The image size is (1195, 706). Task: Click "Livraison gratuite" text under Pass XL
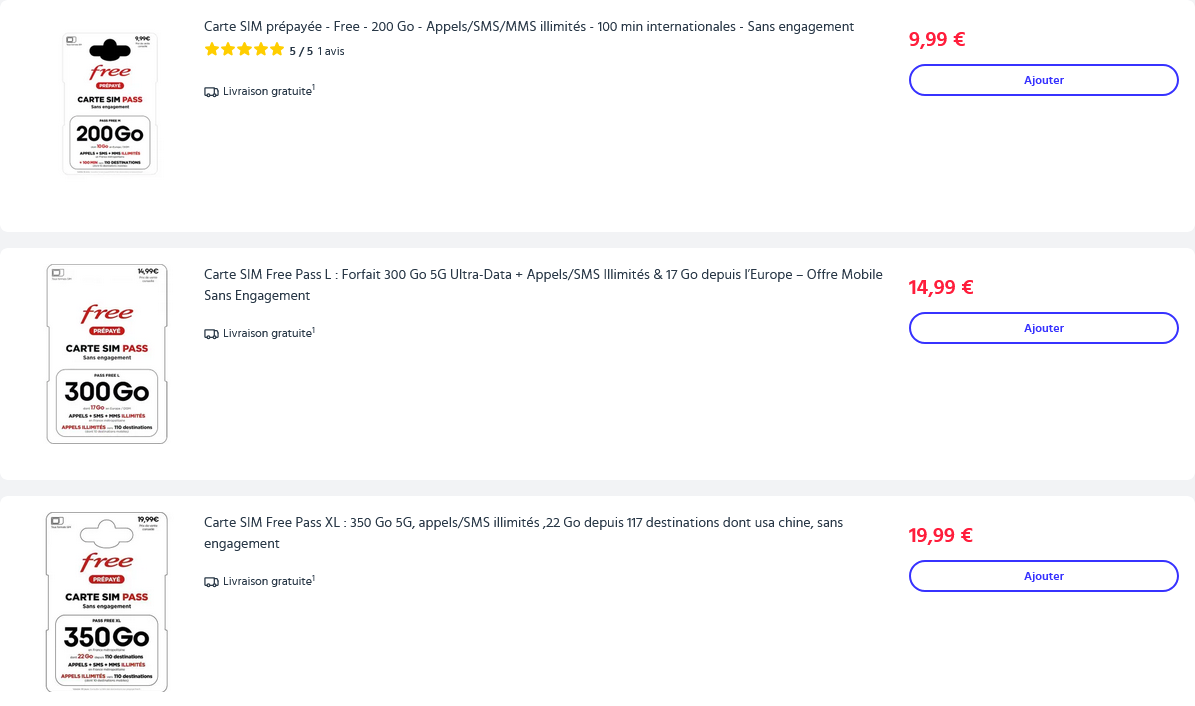tap(267, 582)
